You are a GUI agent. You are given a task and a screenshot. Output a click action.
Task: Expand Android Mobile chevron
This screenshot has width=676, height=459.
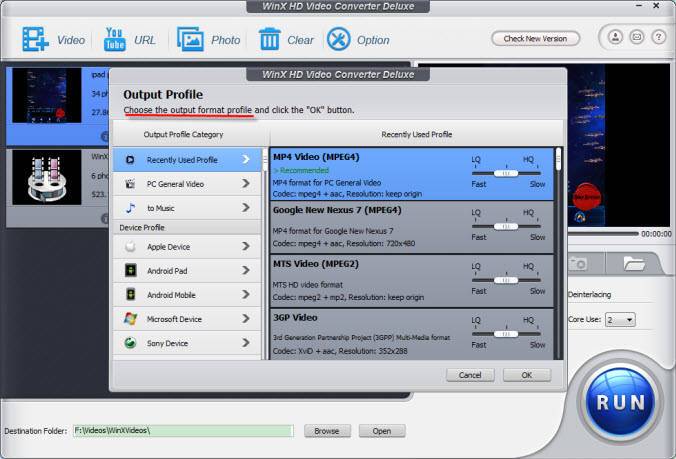click(246, 294)
